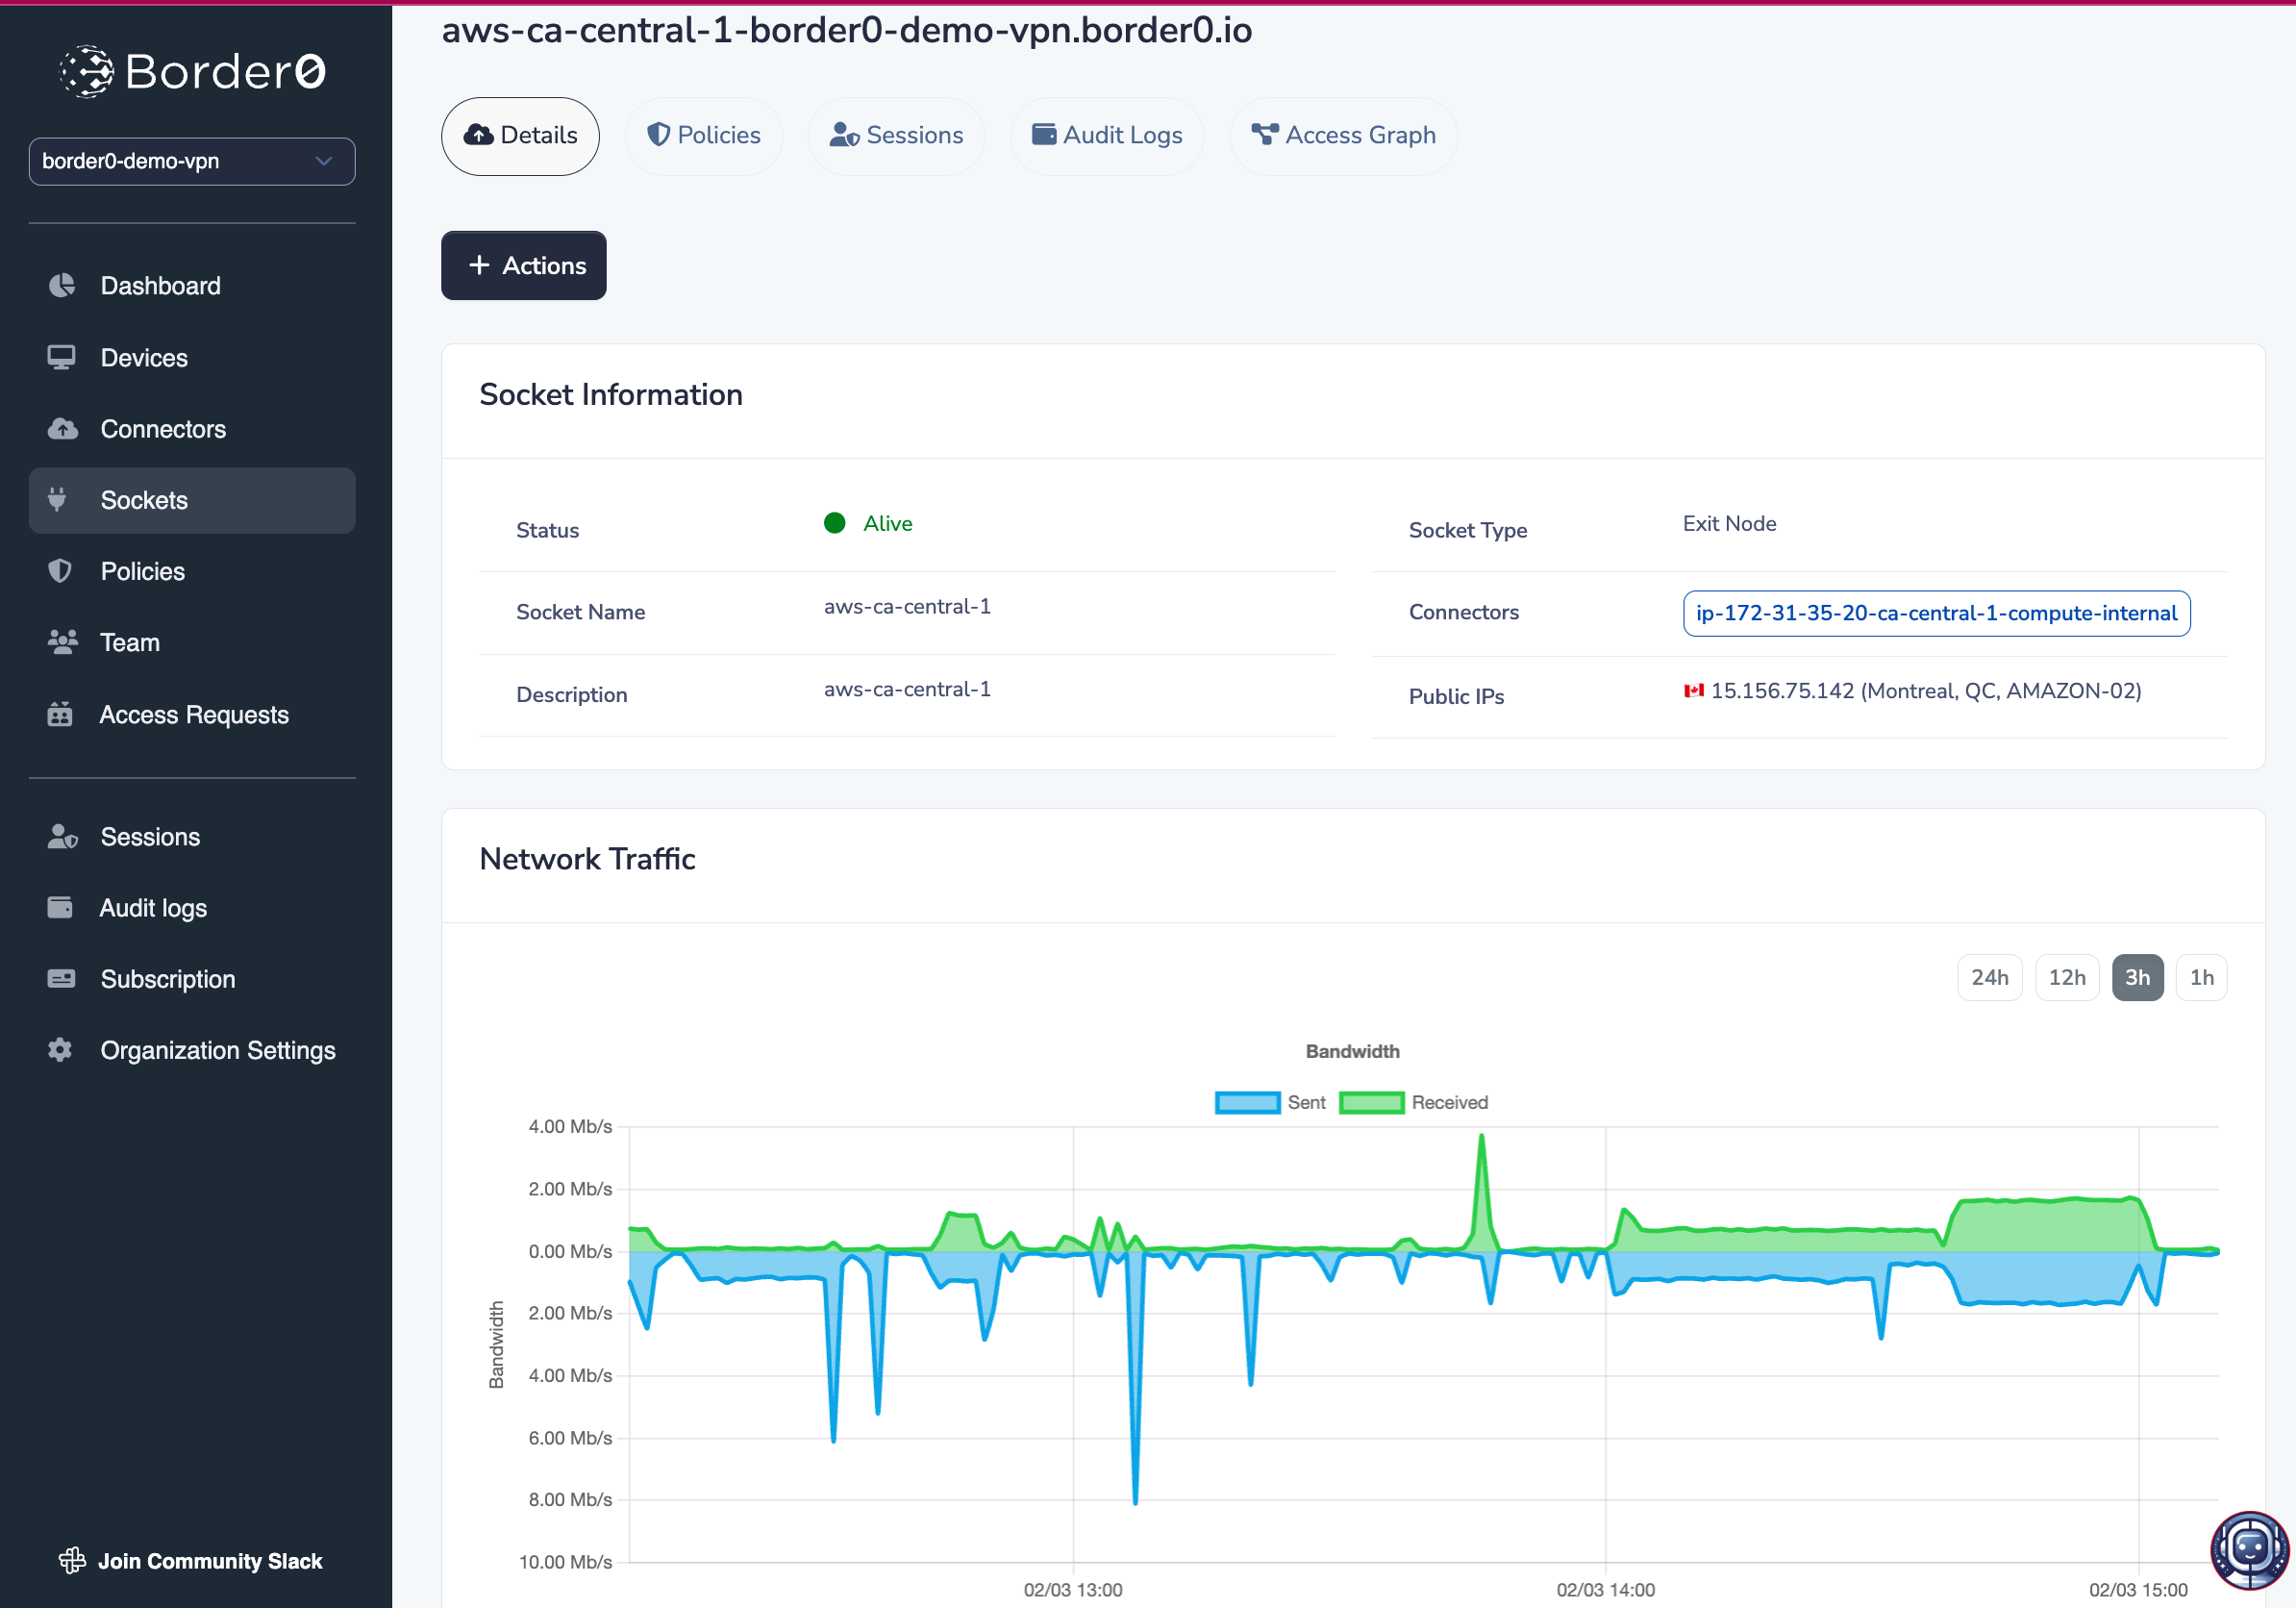This screenshot has height=1608, width=2296.
Task: Click the Team people icon
Action: pos(62,642)
